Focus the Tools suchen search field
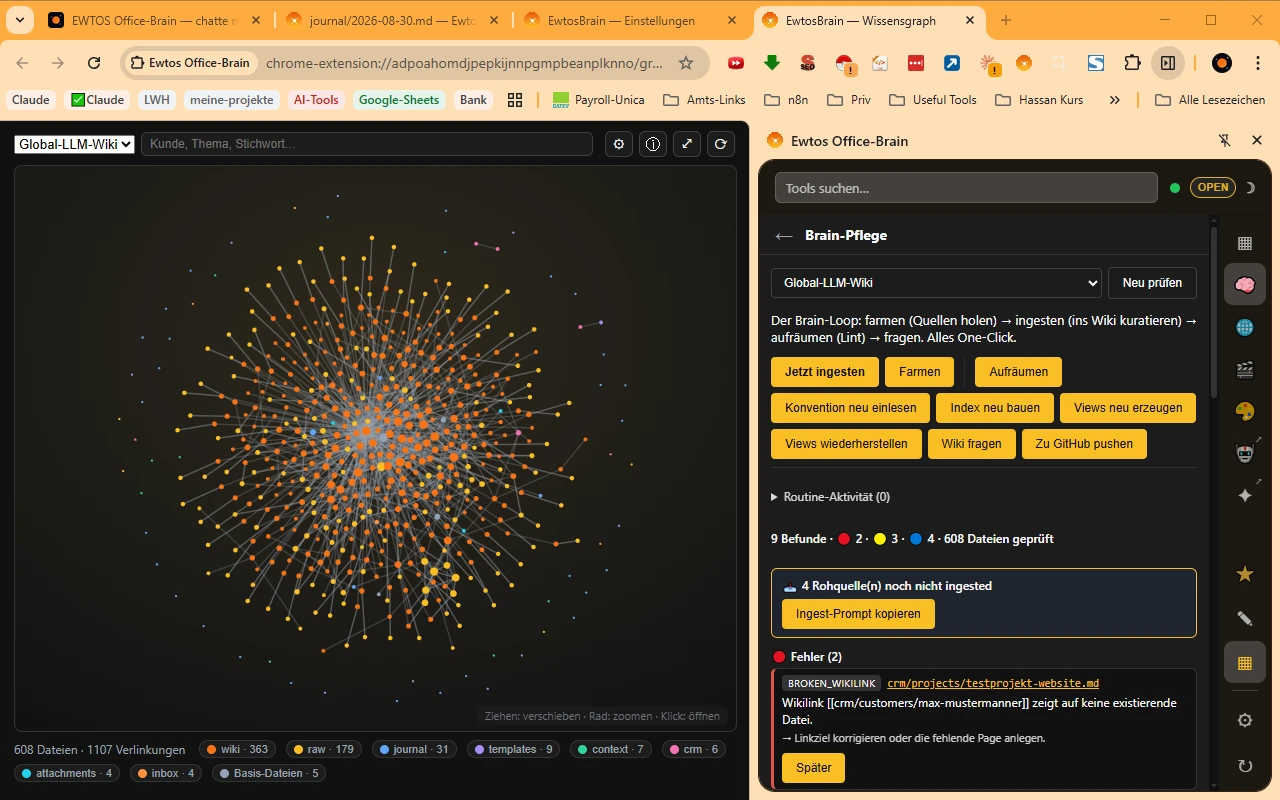The width and height of the screenshot is (1280, 800). tap(966, 188)
